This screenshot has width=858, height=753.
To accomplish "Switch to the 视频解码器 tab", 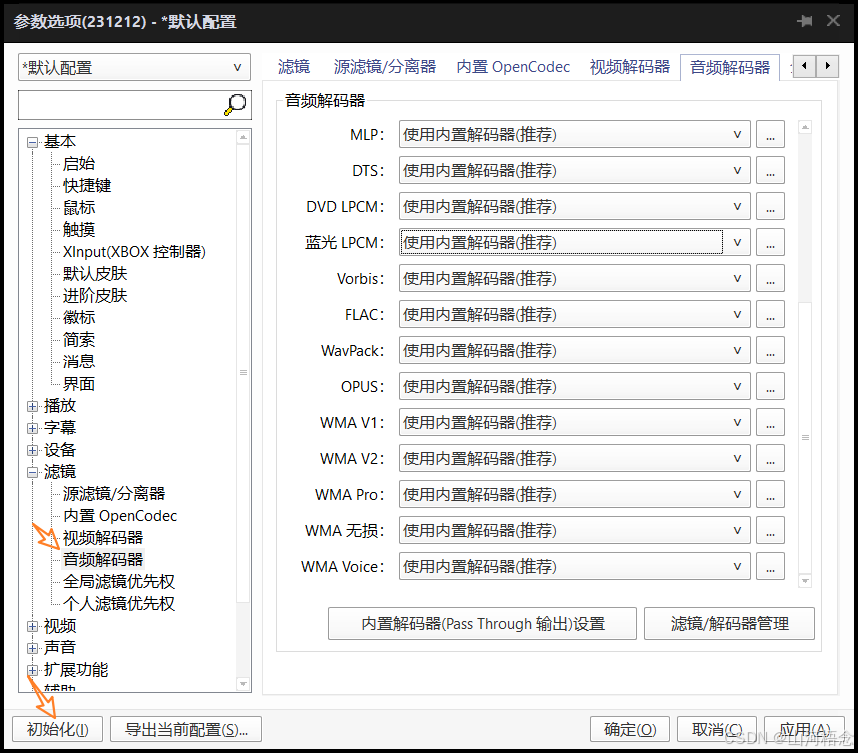I will point(630,67).
